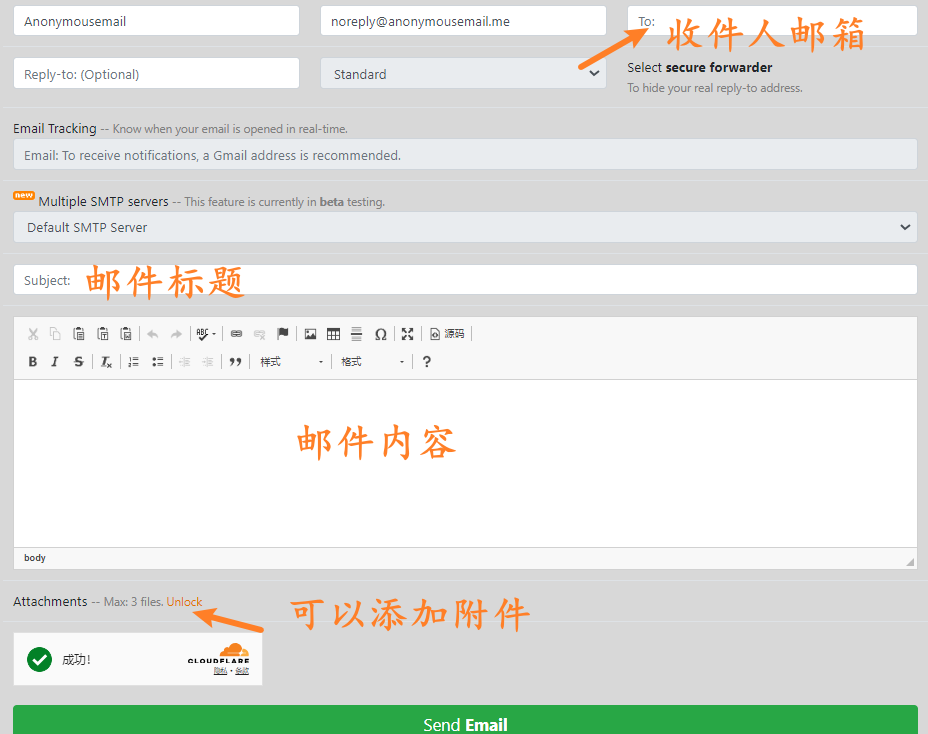This screenshot has height=734, width=928.
Task: Open the Standard forwarder dropdown
Action: [x=463, y=74]
